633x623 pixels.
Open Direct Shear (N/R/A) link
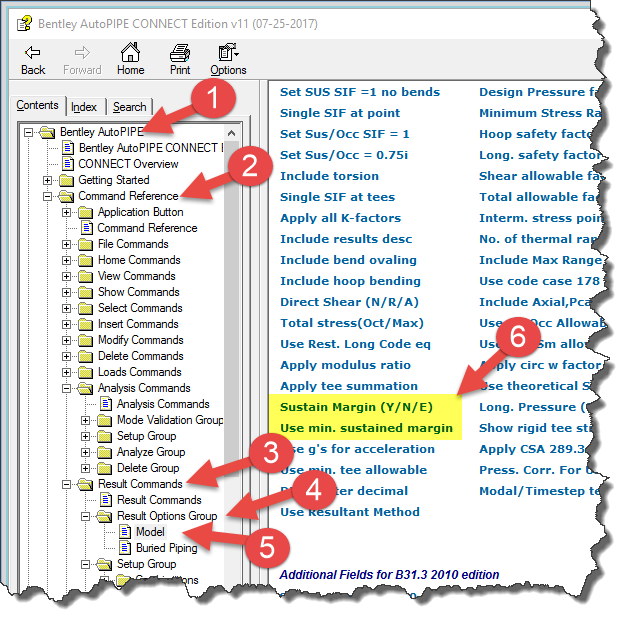point(349,302)
